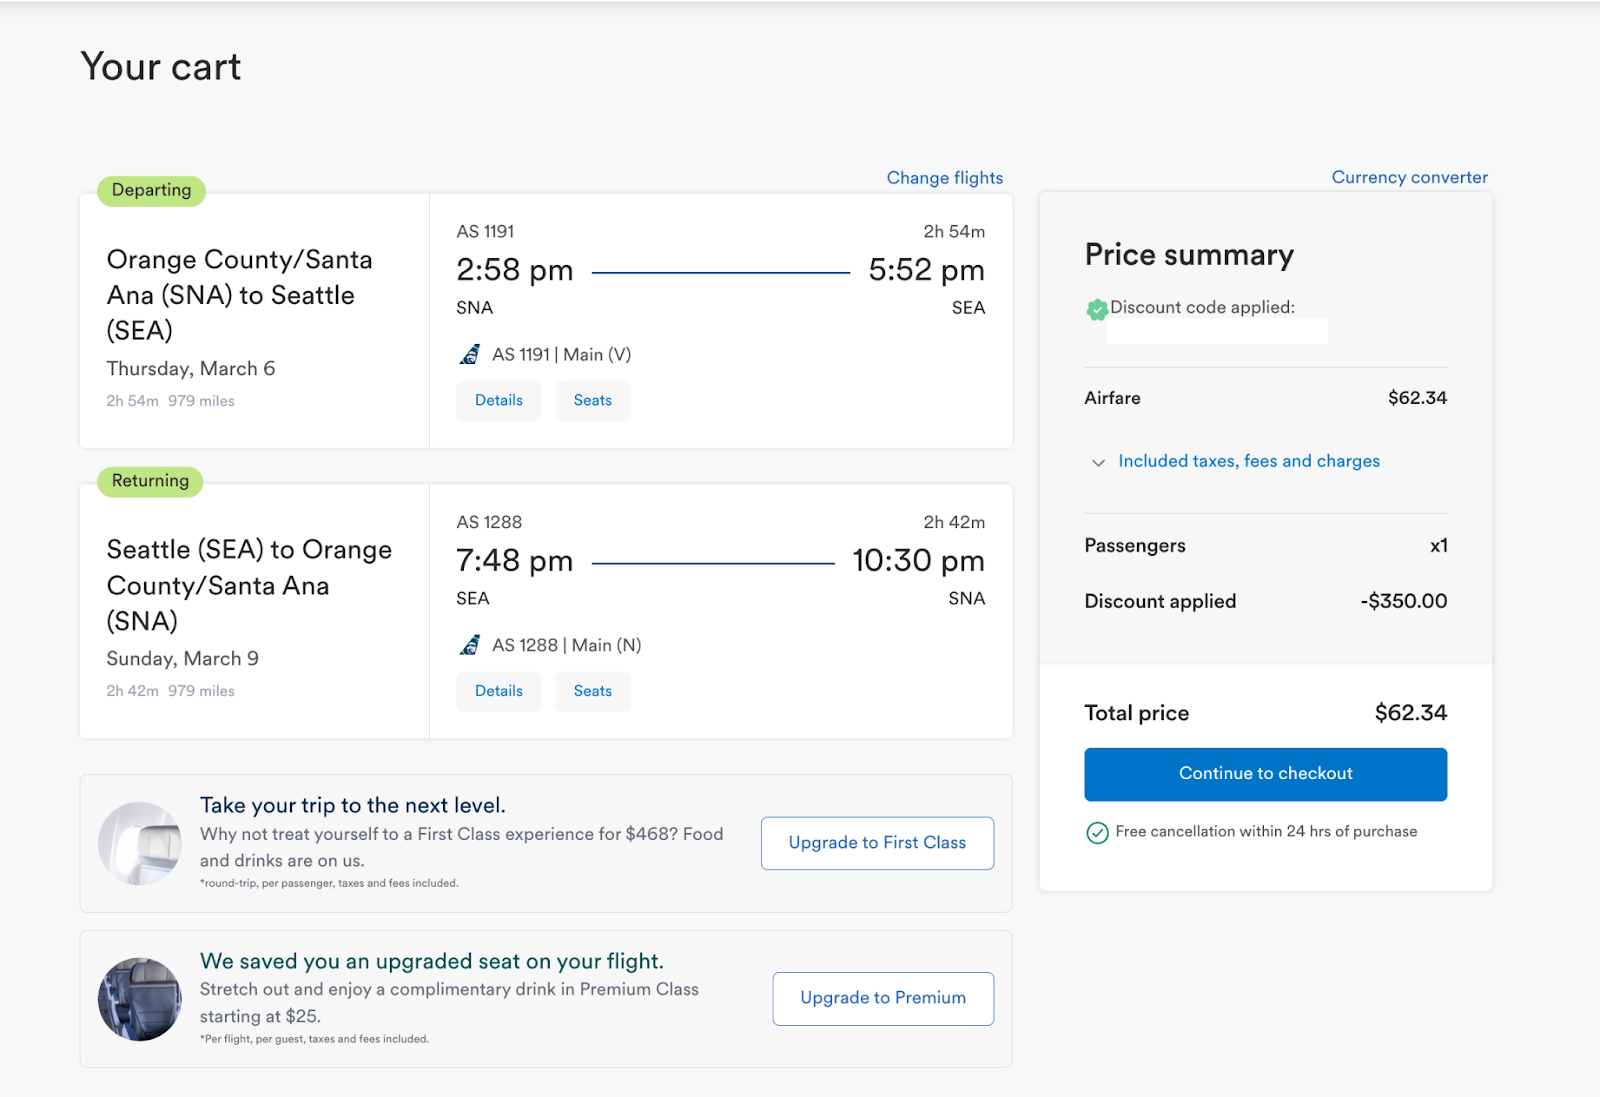The image size is (1600, 1097).
Task: Click the Premium Class seat thumbnail
Action: 140,999
